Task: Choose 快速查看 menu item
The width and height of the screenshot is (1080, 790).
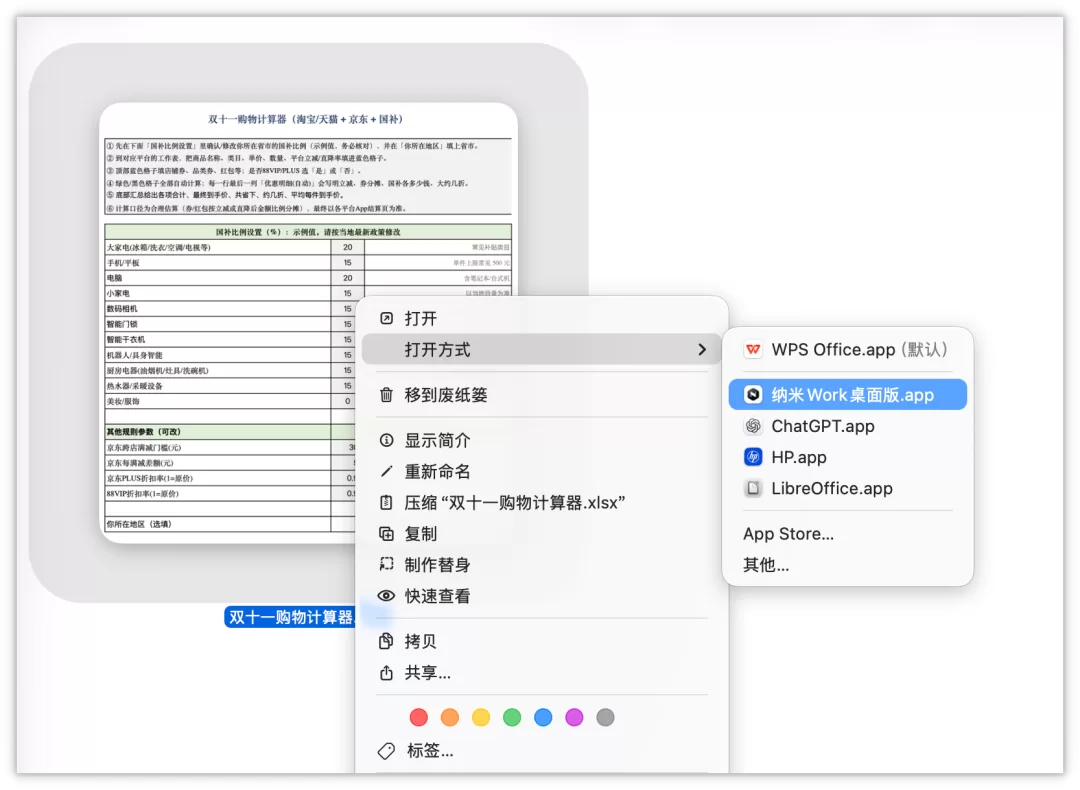Action: 541,596
